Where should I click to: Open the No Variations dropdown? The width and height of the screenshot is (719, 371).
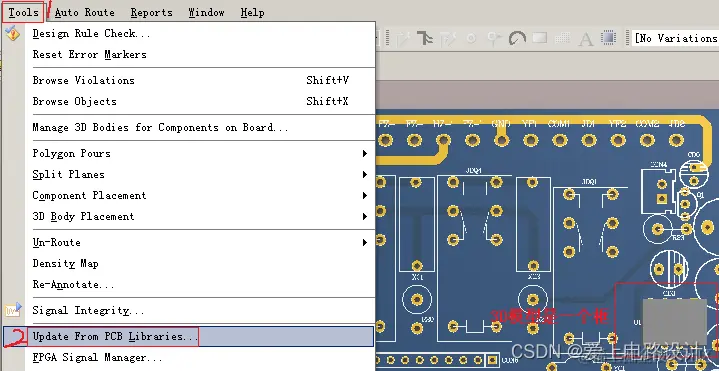tap(675, 39)
